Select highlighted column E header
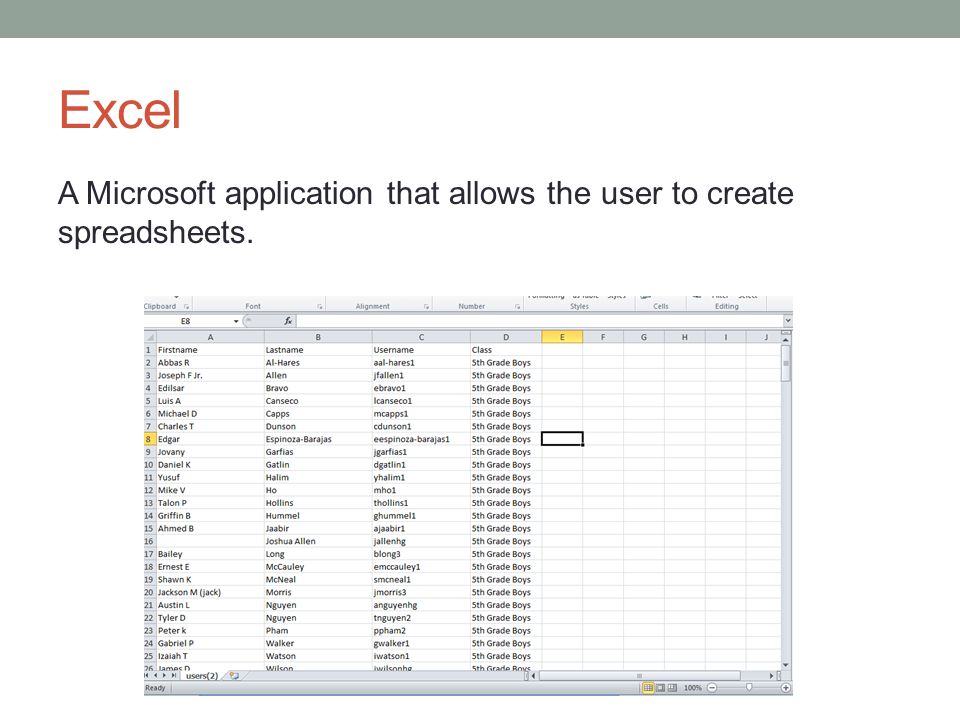 [562, 337]
